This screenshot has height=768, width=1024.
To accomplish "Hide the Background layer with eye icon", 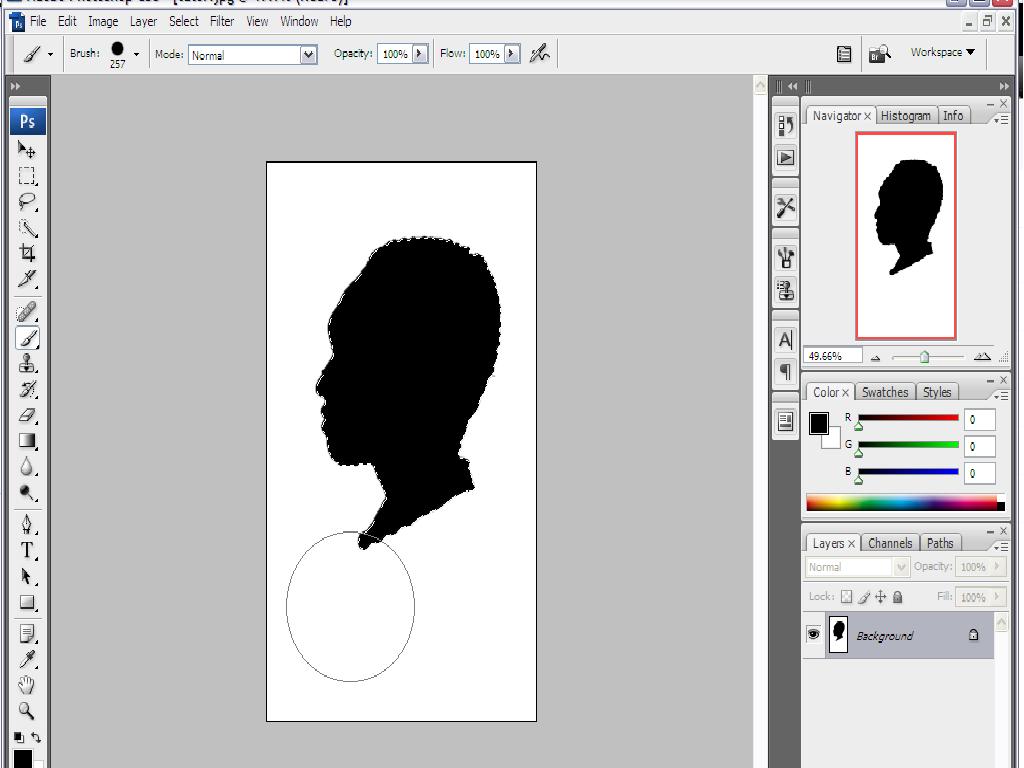I will tap(813, 634).
